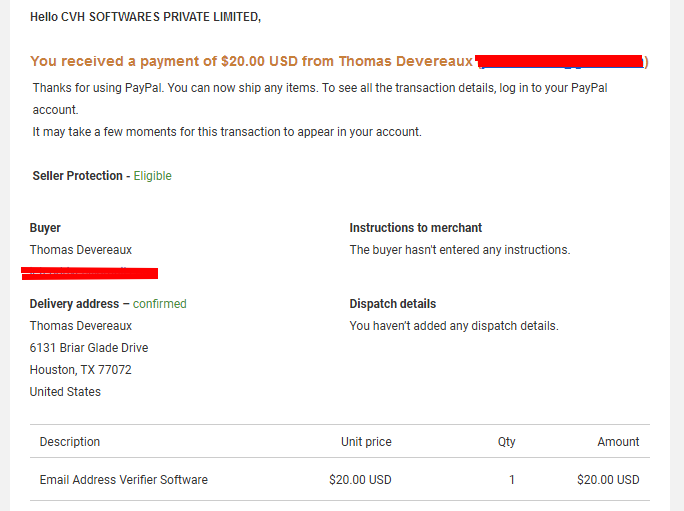Select the Hello CVH SOFTWARES greeting text
The width and height of the screenshot is (684, 511).
145,17
